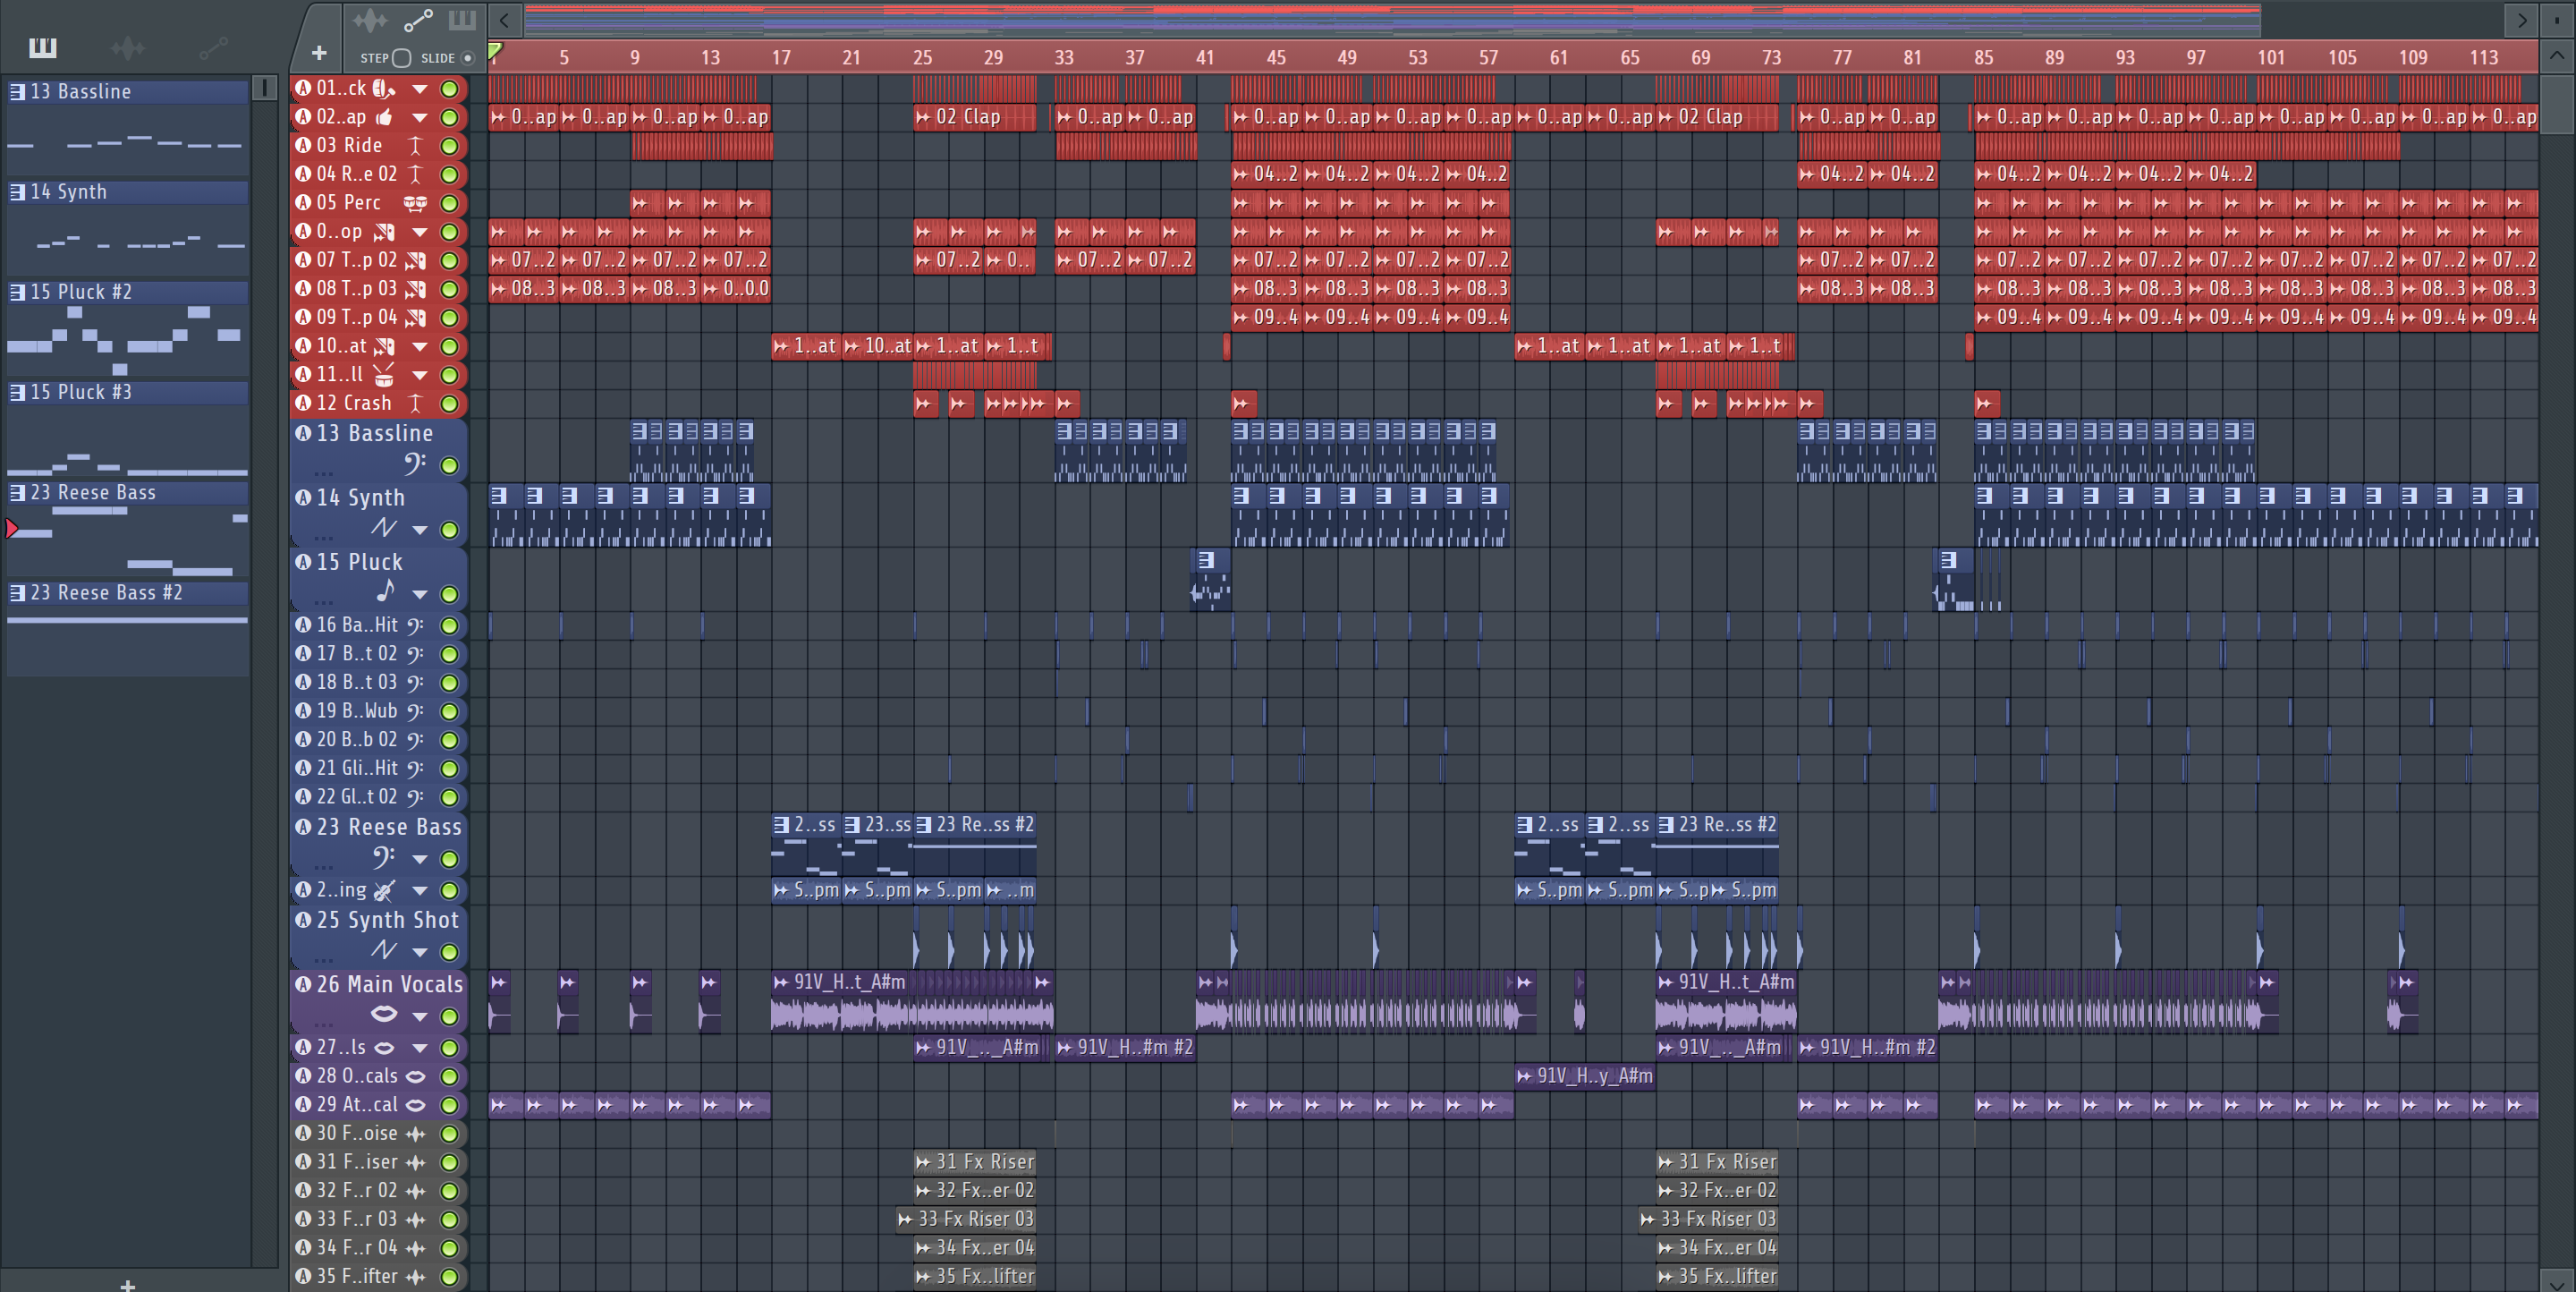Click the lips icon on 26 Main Vocals
This screenshot has height=1292, width=2576.
click(x=384, y=1014)
